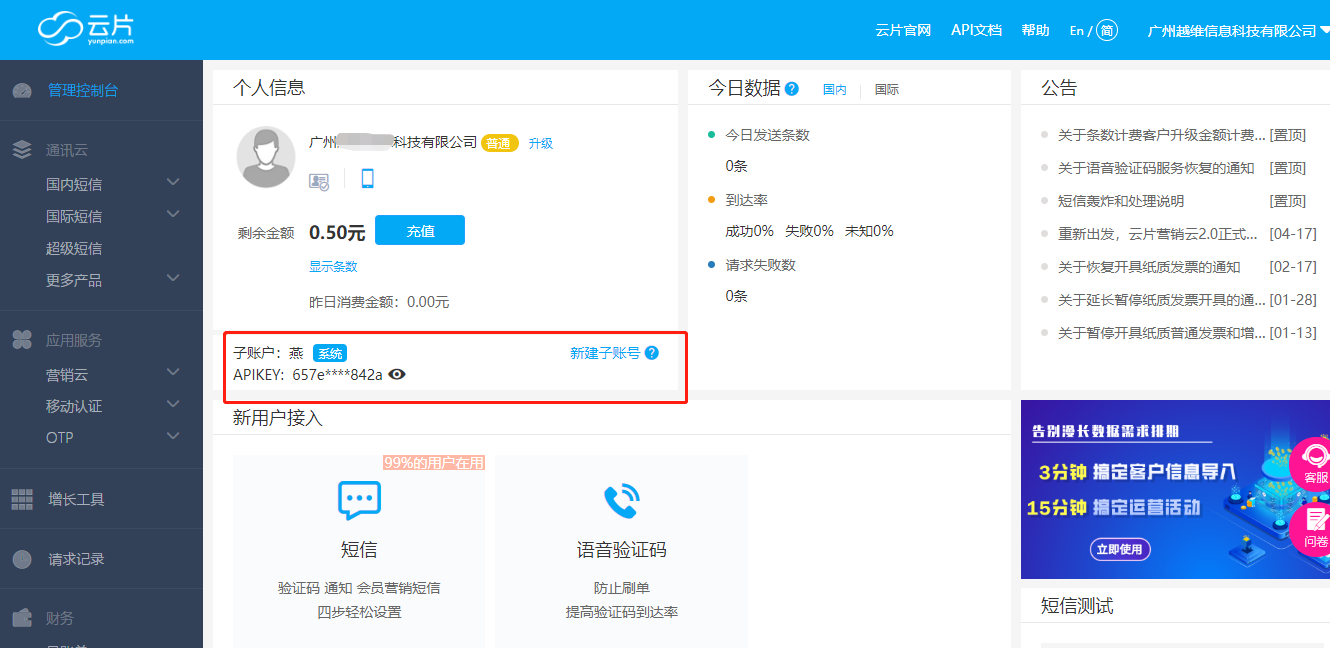Open the company account dropdown
The width and height of the screenshot is (1330, 648).
[1238, 31]
